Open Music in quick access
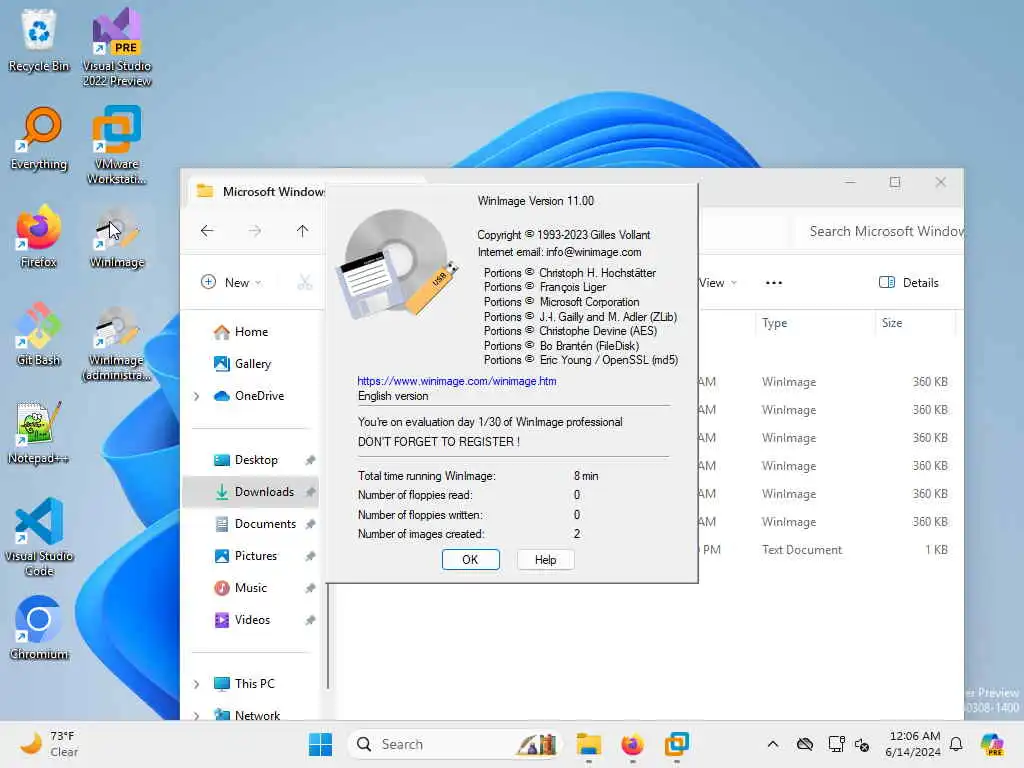This screenshot has height=768, width=1024. [251, 588]
